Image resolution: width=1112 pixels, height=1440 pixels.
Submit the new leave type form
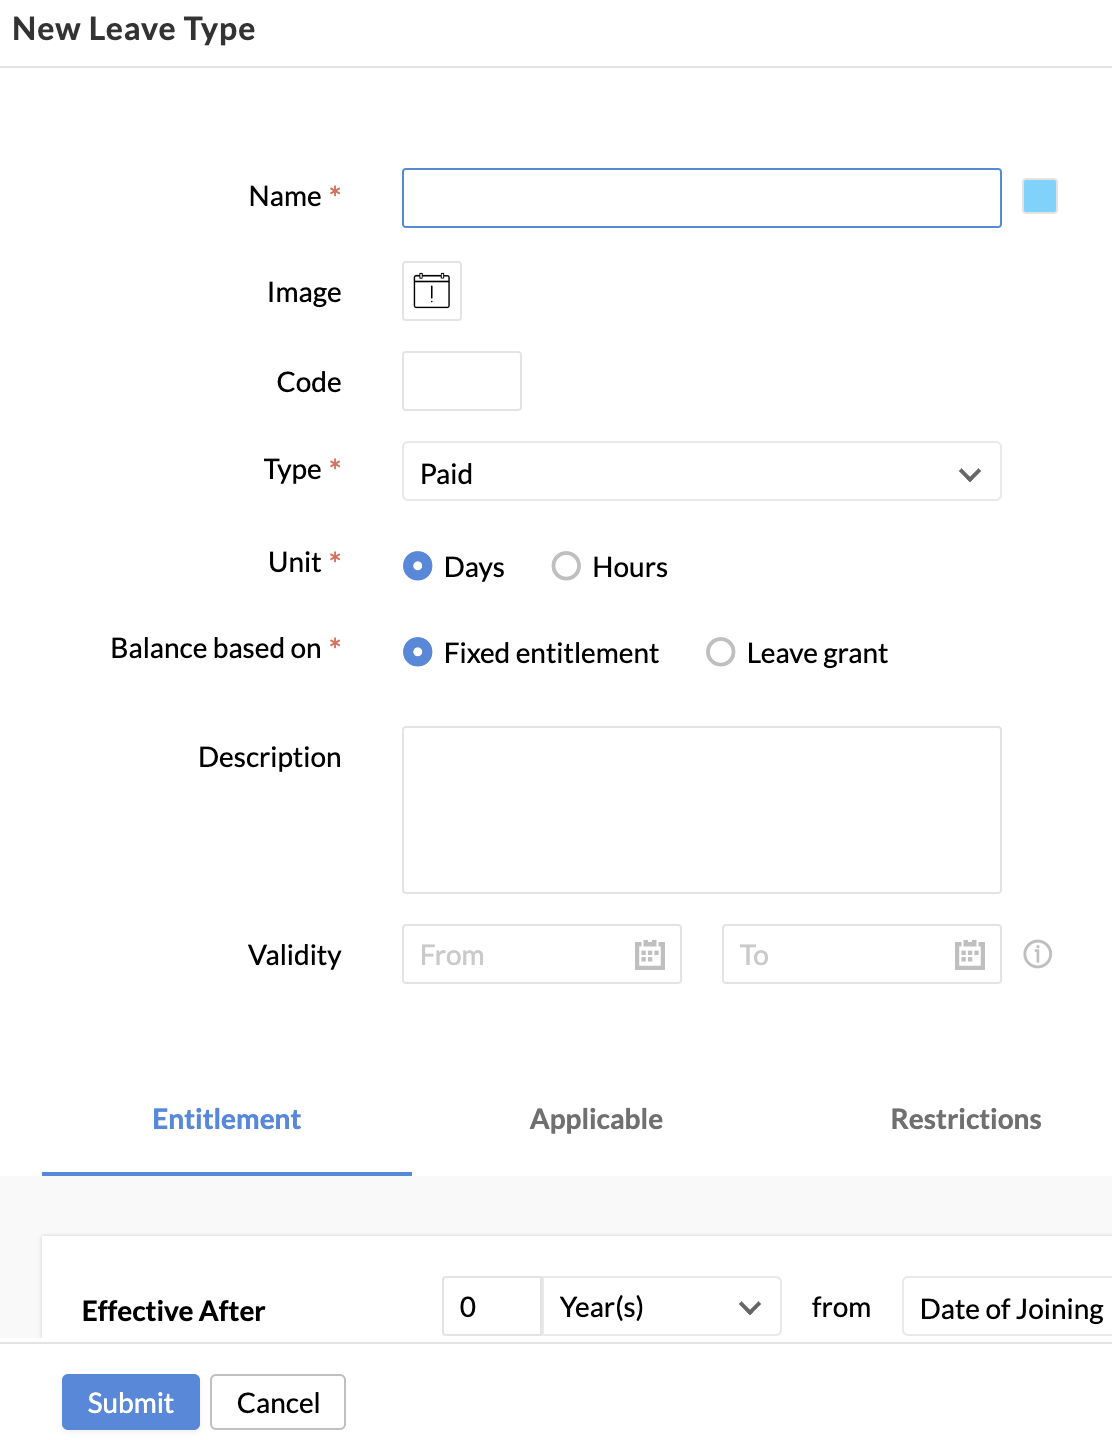(x=131, y=1402)
